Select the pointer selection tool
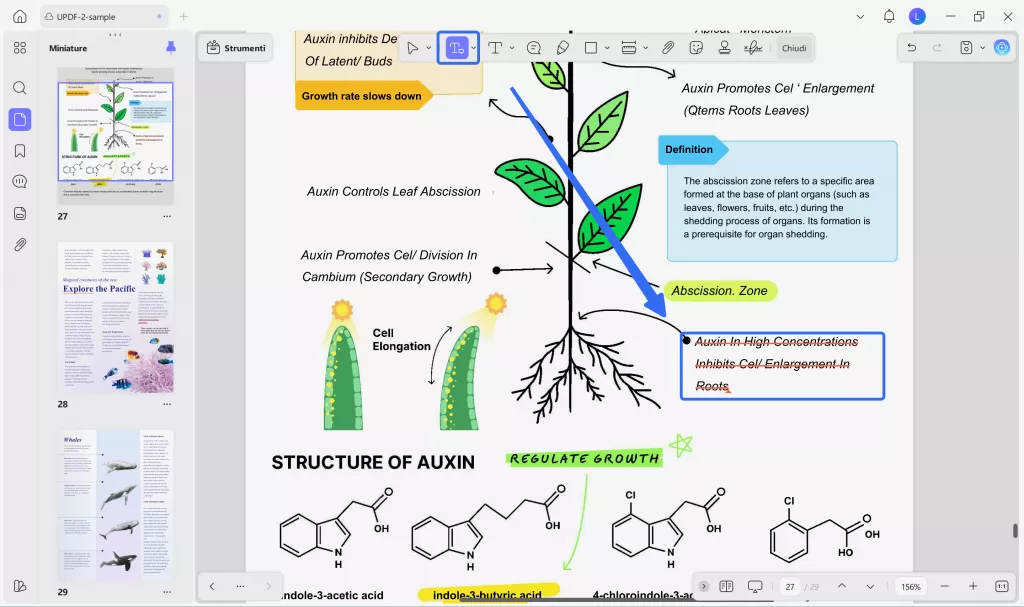1024x607 pixels. pos(412,48)
